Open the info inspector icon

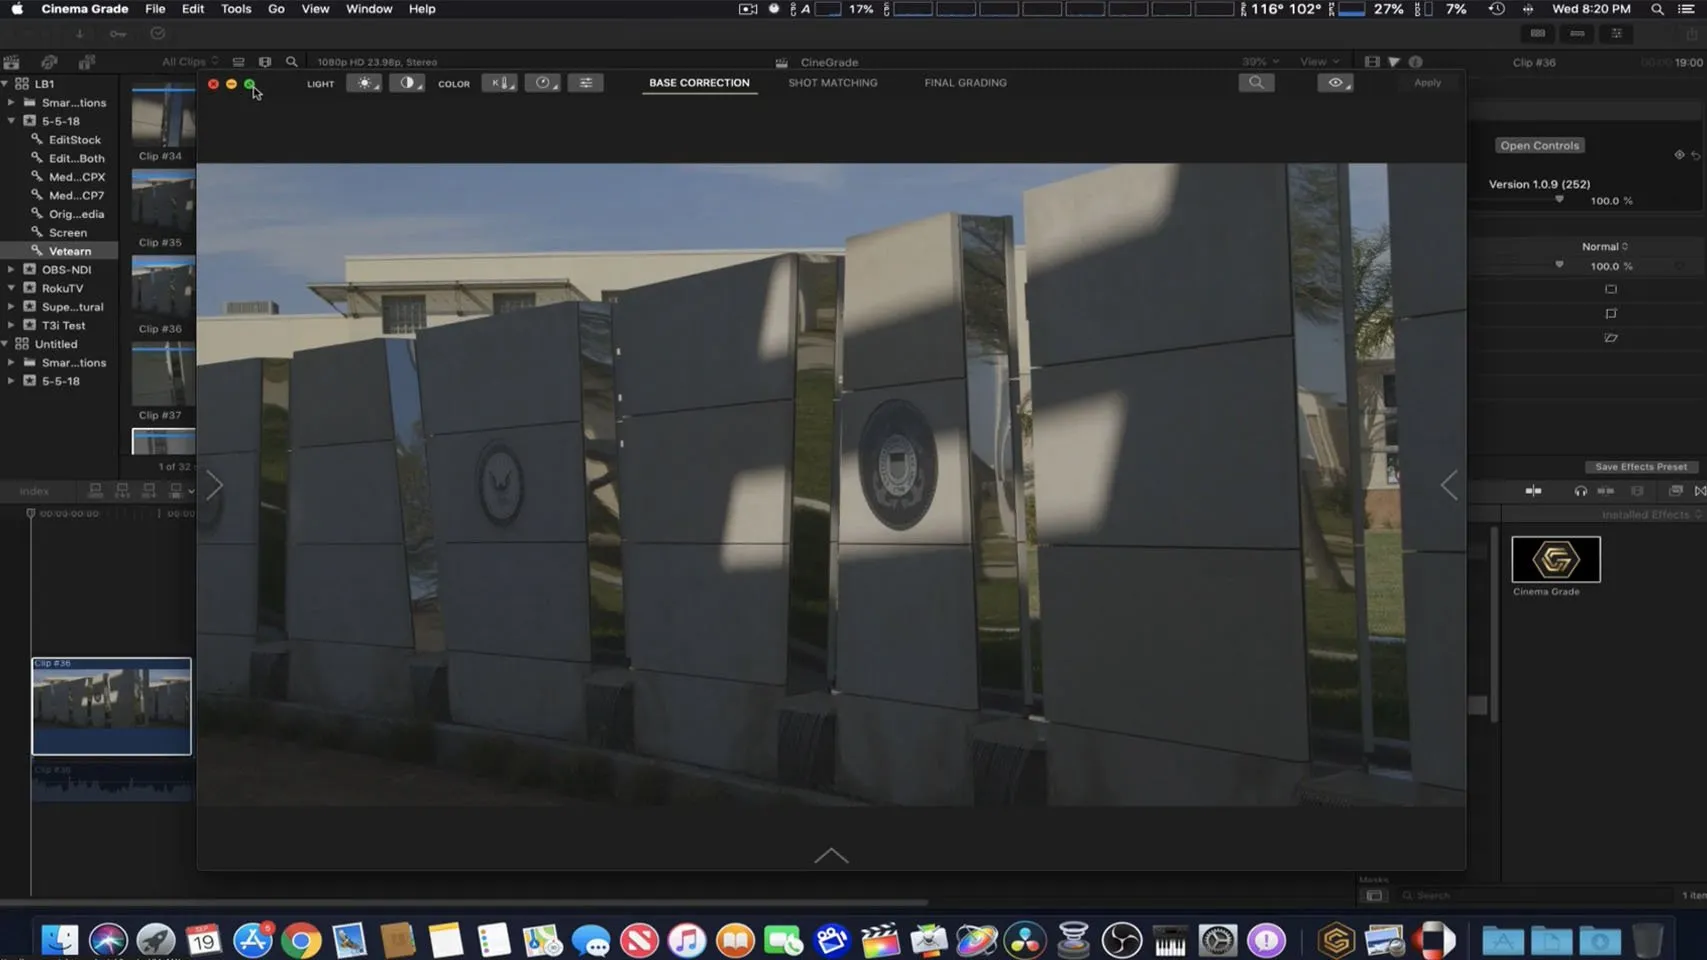click(x=1416, y=62)
